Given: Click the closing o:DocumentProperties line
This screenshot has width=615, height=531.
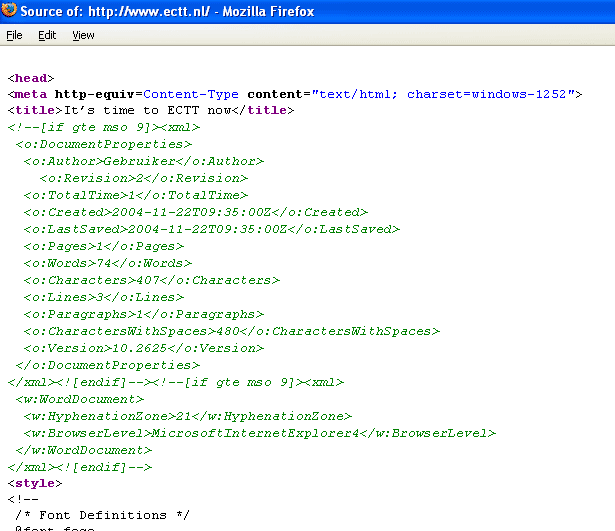Looking at the screenshot, I should (x=108, y=365).
